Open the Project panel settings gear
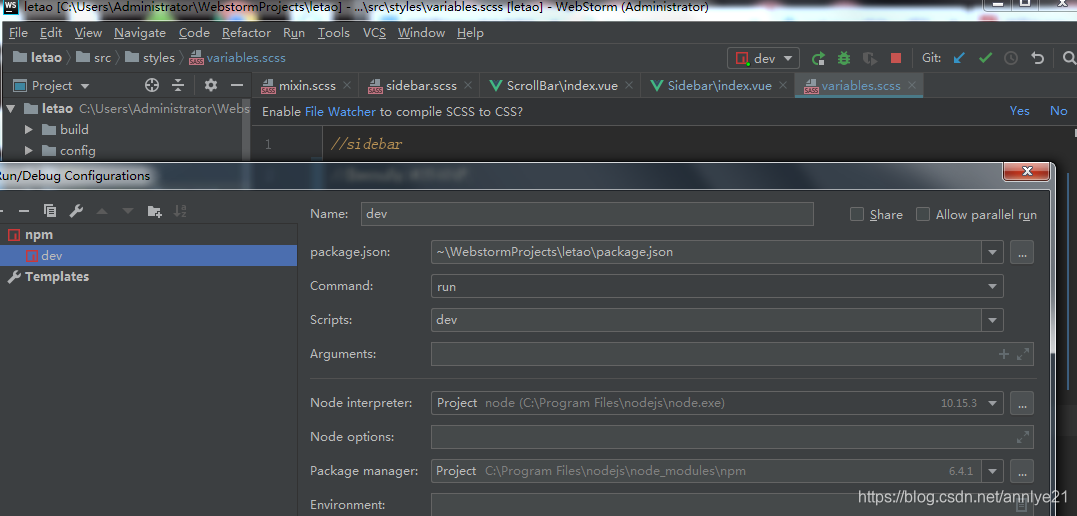Screen dimensions: 1077x516 [210, 85]
